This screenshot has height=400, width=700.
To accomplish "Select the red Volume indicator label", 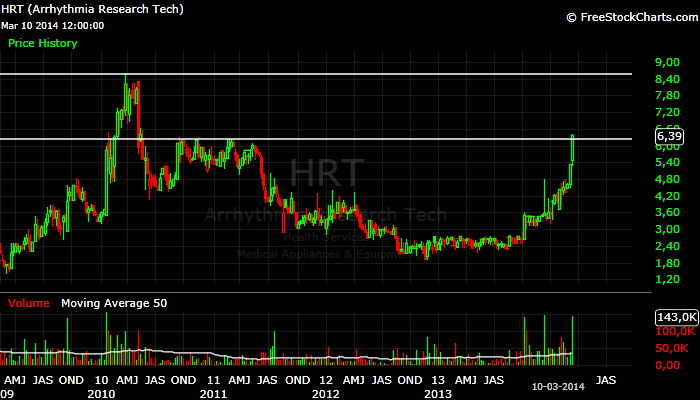I will point(29,303).
